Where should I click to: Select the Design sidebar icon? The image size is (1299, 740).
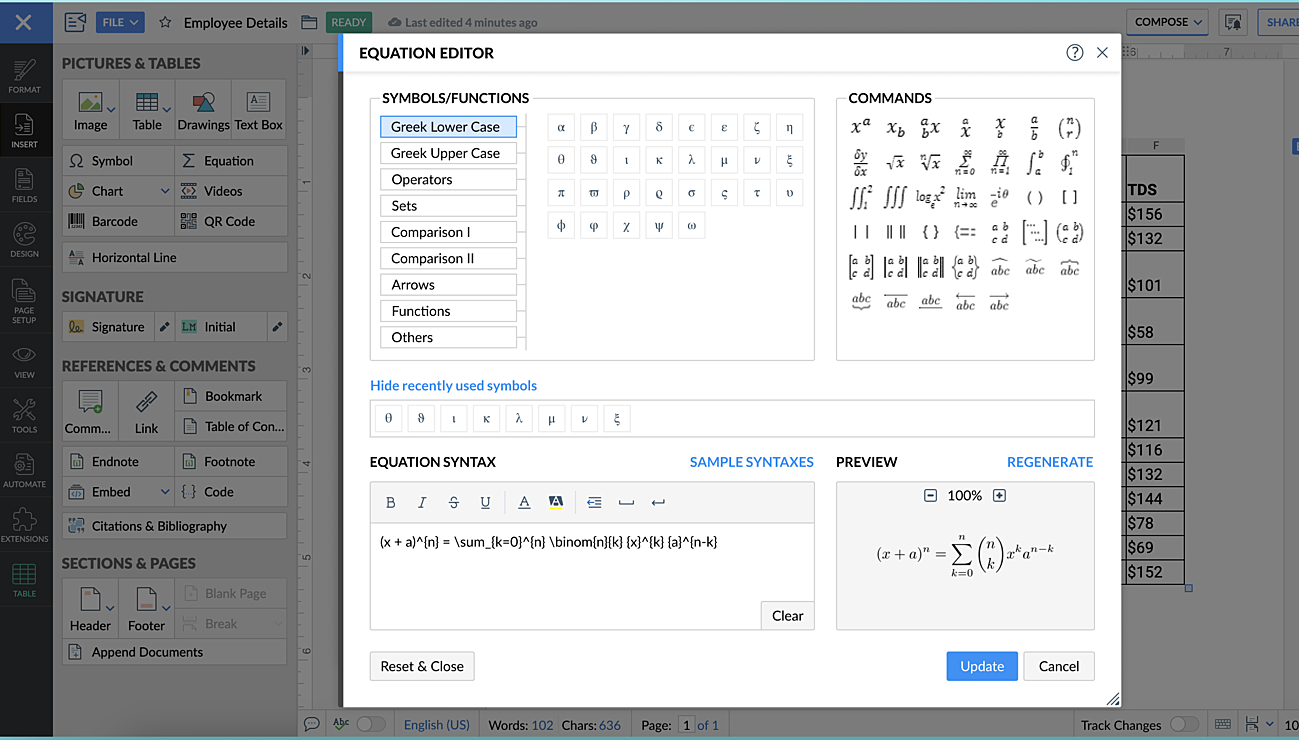pos(26,238)
